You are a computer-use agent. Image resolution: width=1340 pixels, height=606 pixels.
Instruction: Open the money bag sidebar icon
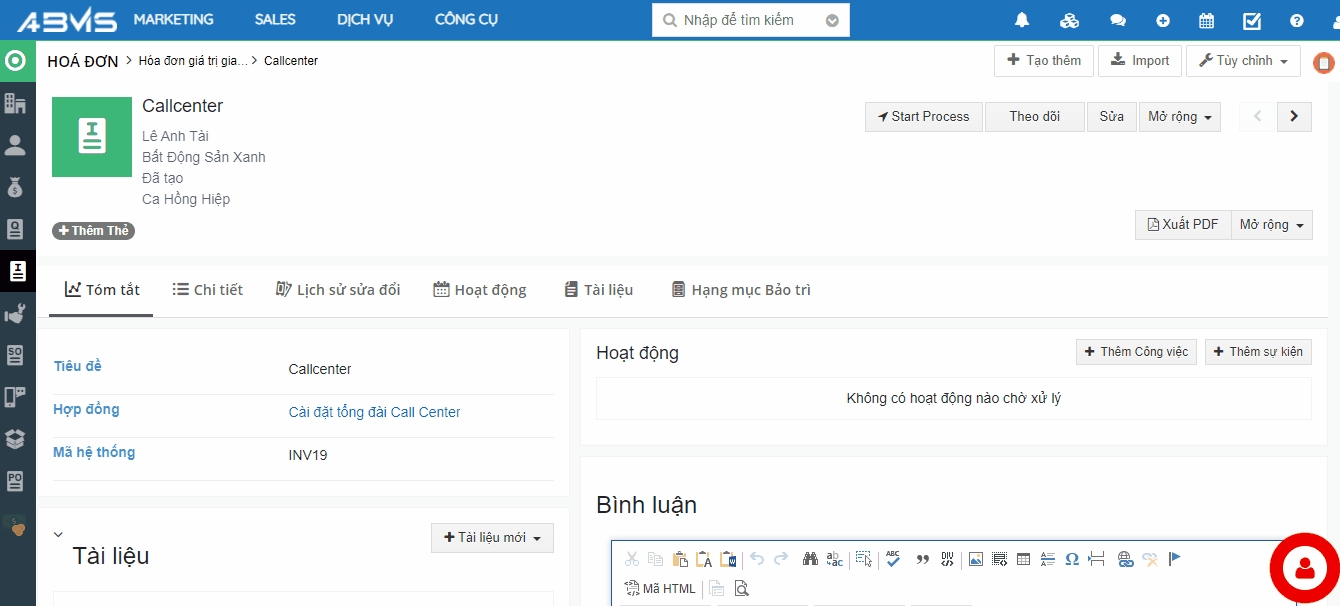15,187
